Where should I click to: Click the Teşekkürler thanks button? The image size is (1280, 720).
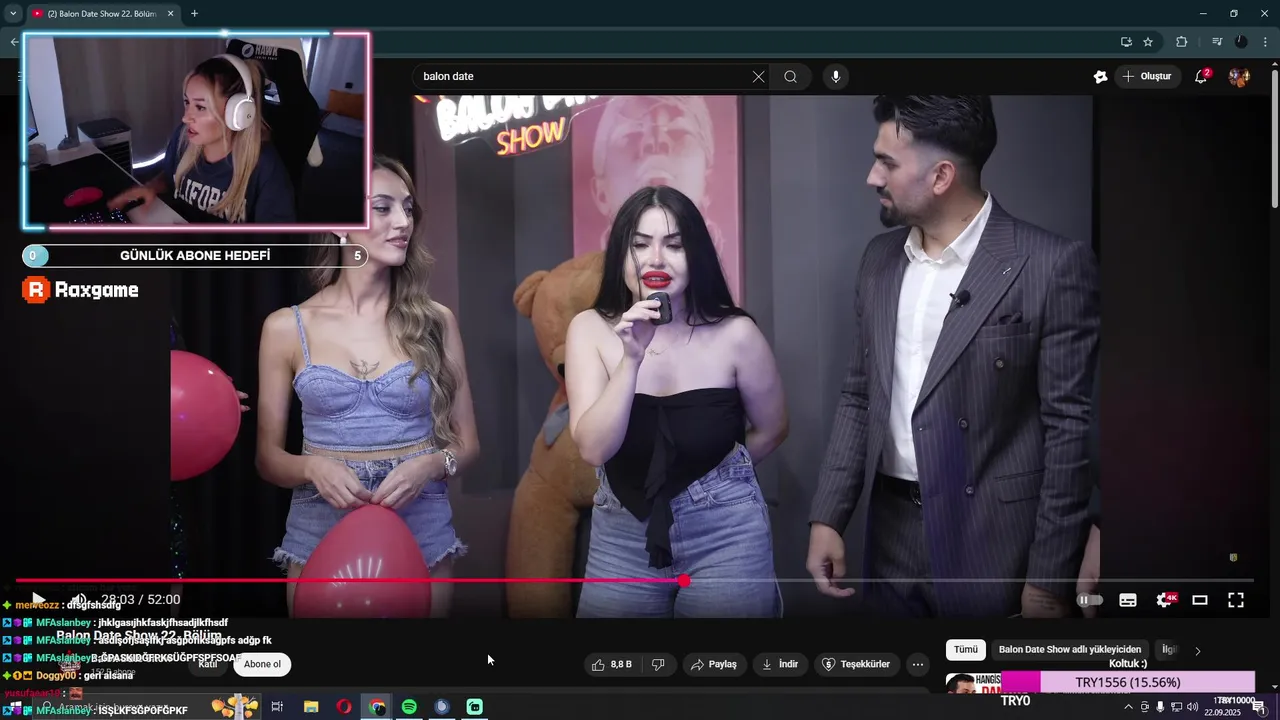pos(856,664)
